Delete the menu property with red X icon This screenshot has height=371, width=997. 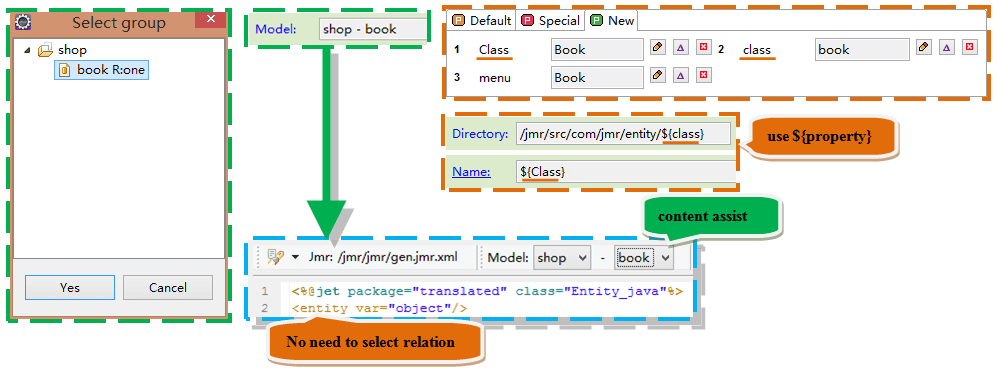[703, 76]
